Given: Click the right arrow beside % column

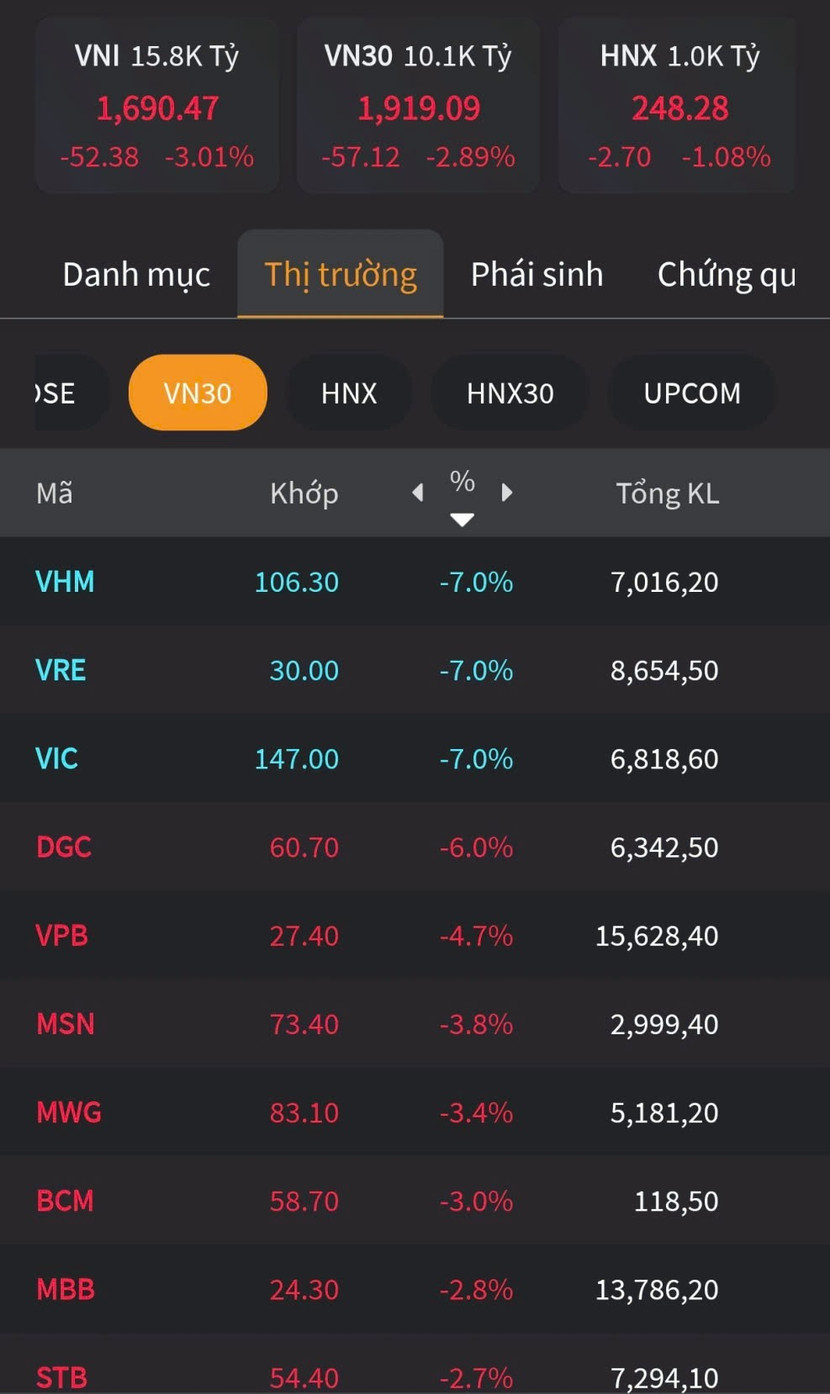Looking at the screenshot, I should (507, 493).
